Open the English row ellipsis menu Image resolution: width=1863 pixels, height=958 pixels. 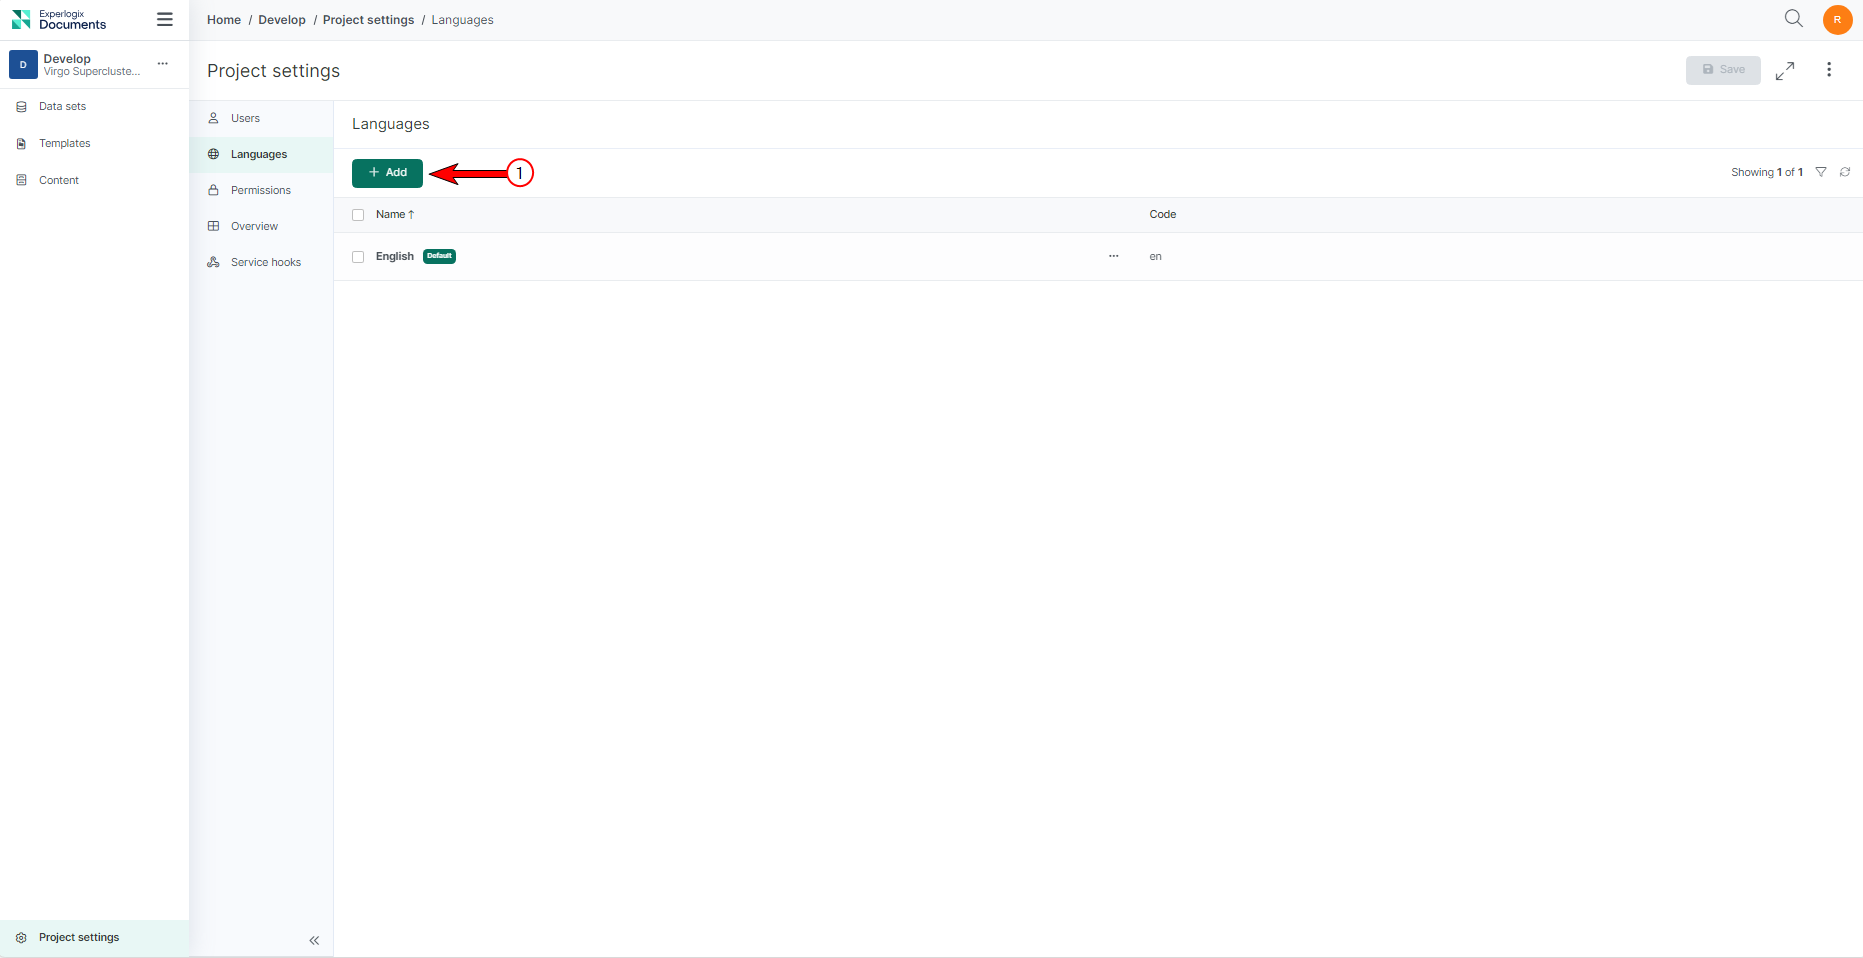(1113, 256)
